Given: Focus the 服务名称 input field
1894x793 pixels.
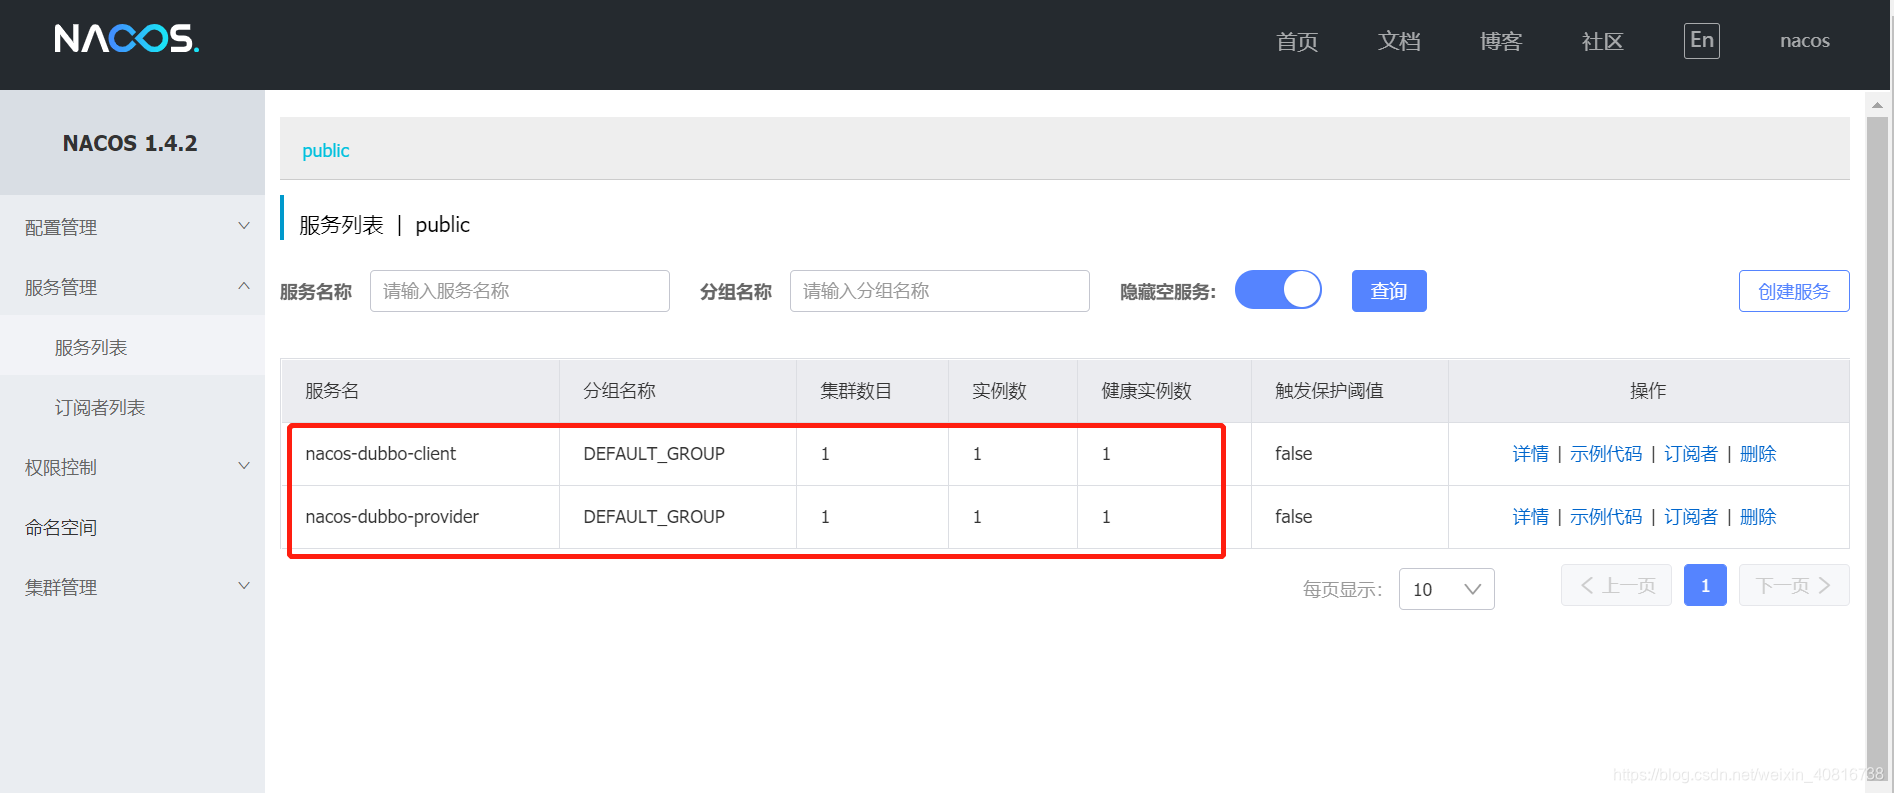Looking at the screenshot, I should pos(520,291).
